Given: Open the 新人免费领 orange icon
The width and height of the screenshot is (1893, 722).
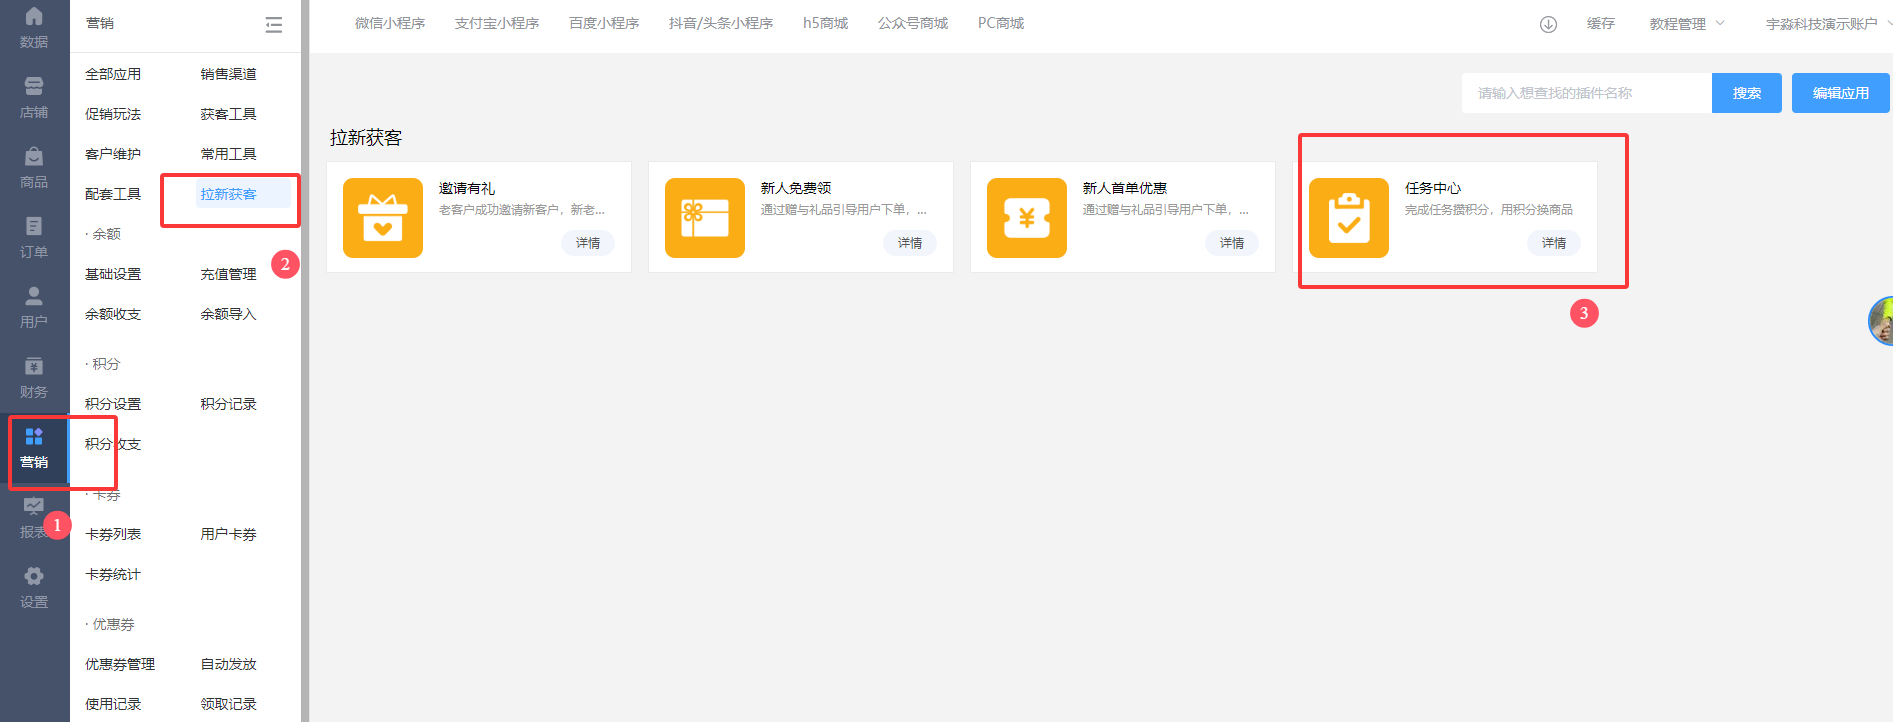Looking at the screenshot, I should [705, 218].
